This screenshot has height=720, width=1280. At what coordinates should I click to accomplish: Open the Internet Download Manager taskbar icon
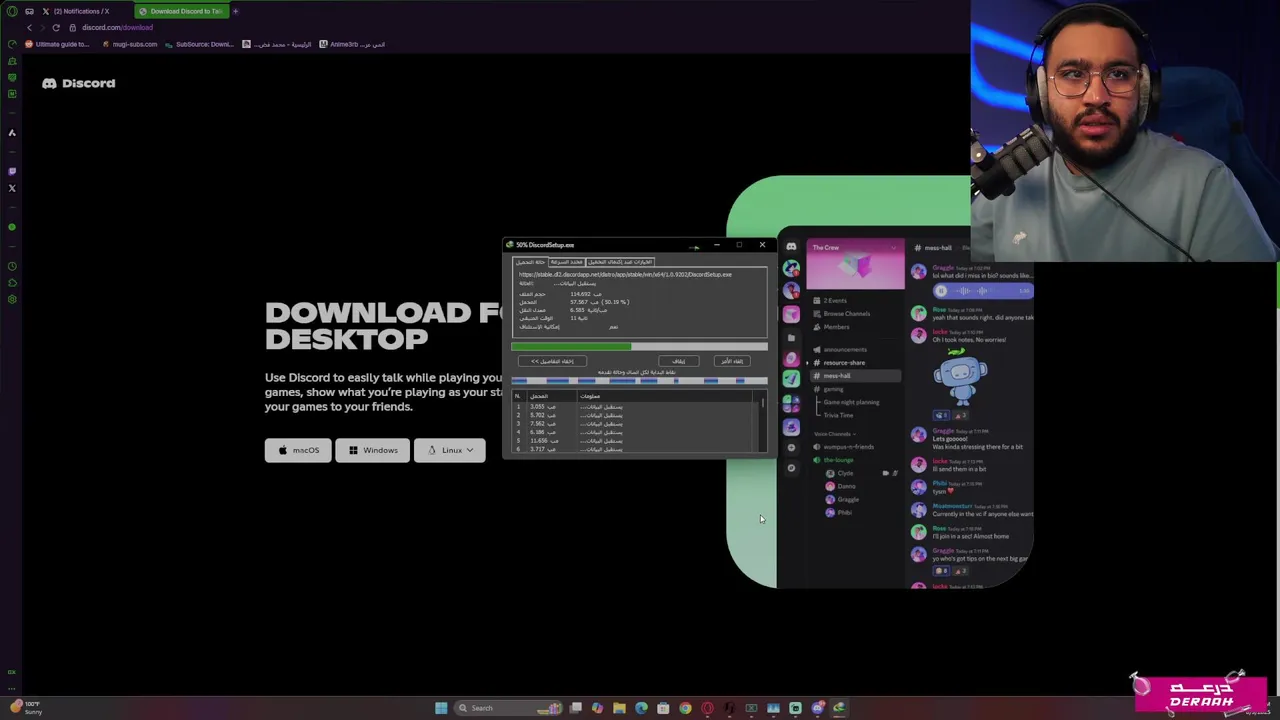click(x=839, y=708)
